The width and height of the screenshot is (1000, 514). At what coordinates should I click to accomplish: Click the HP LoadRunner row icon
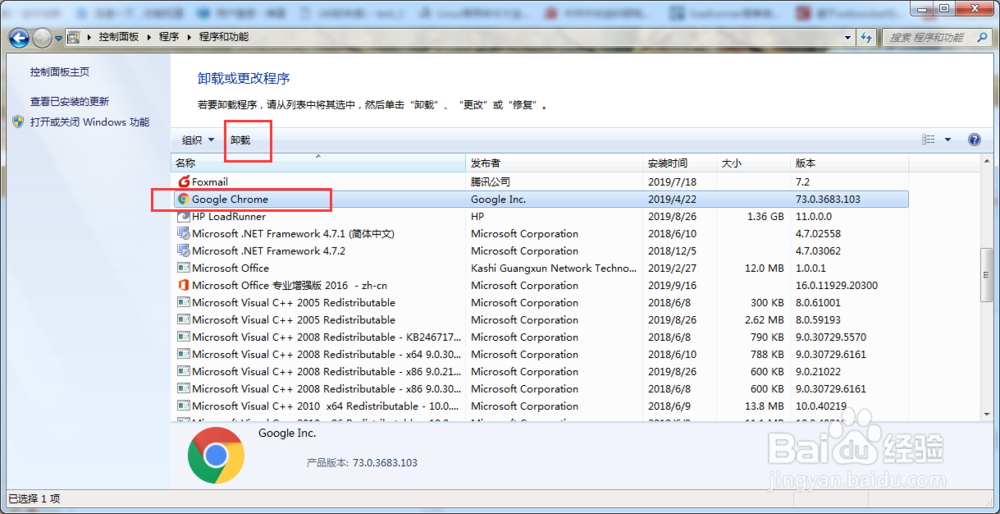pyautogui.click(x=184, y=216)
